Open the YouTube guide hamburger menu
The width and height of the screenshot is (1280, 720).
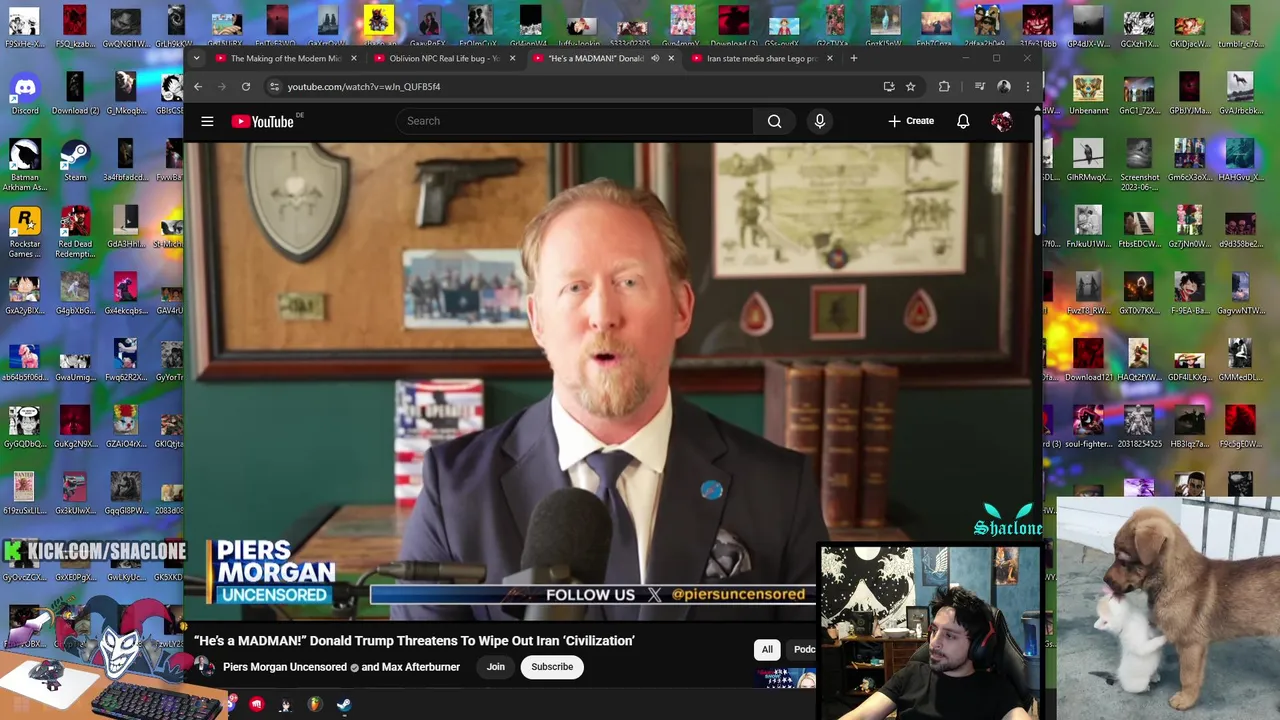(x=207, y=121)
